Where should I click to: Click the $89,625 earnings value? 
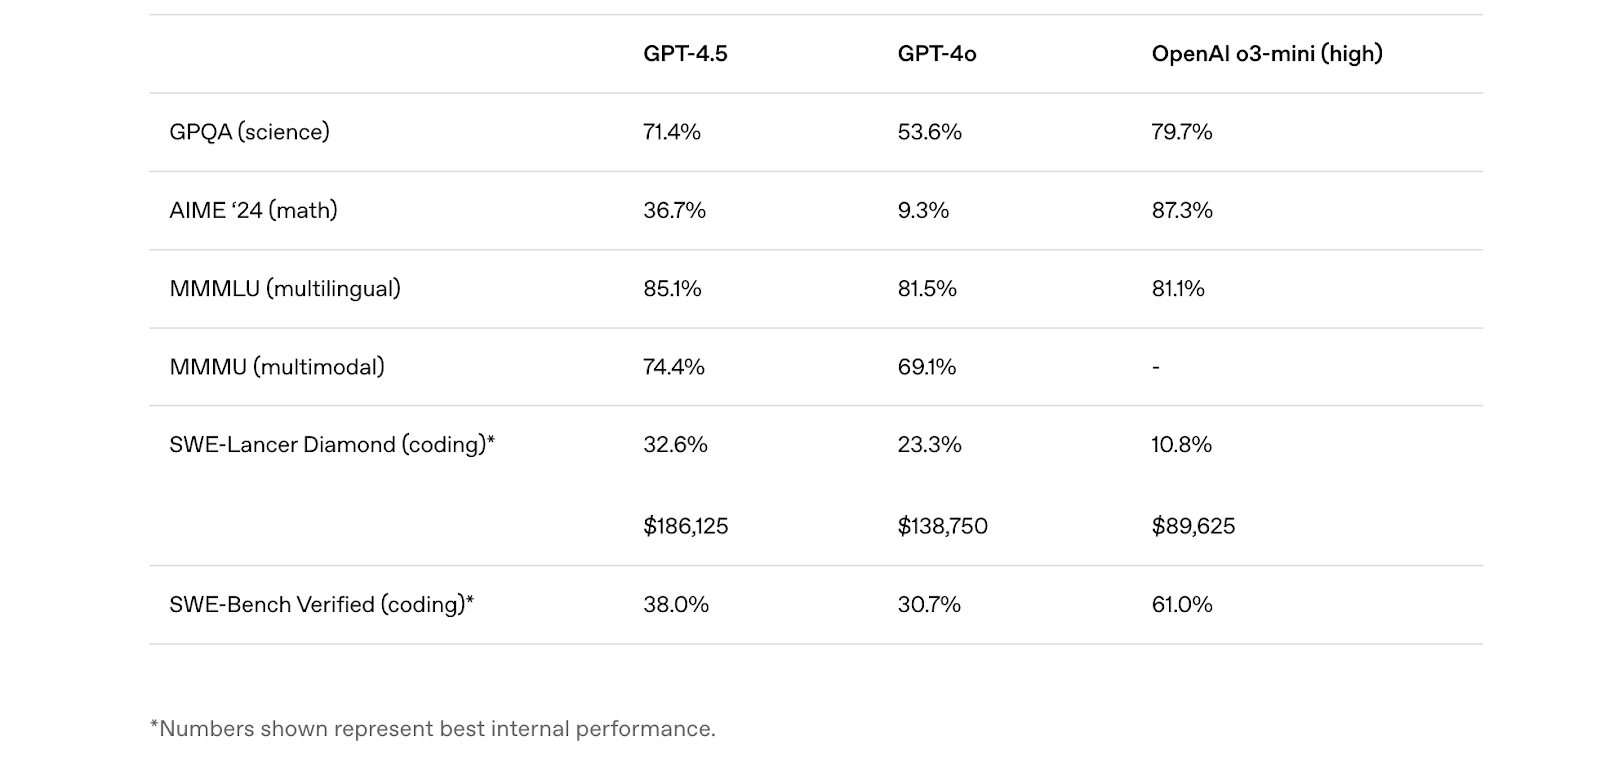(1193, 526)
